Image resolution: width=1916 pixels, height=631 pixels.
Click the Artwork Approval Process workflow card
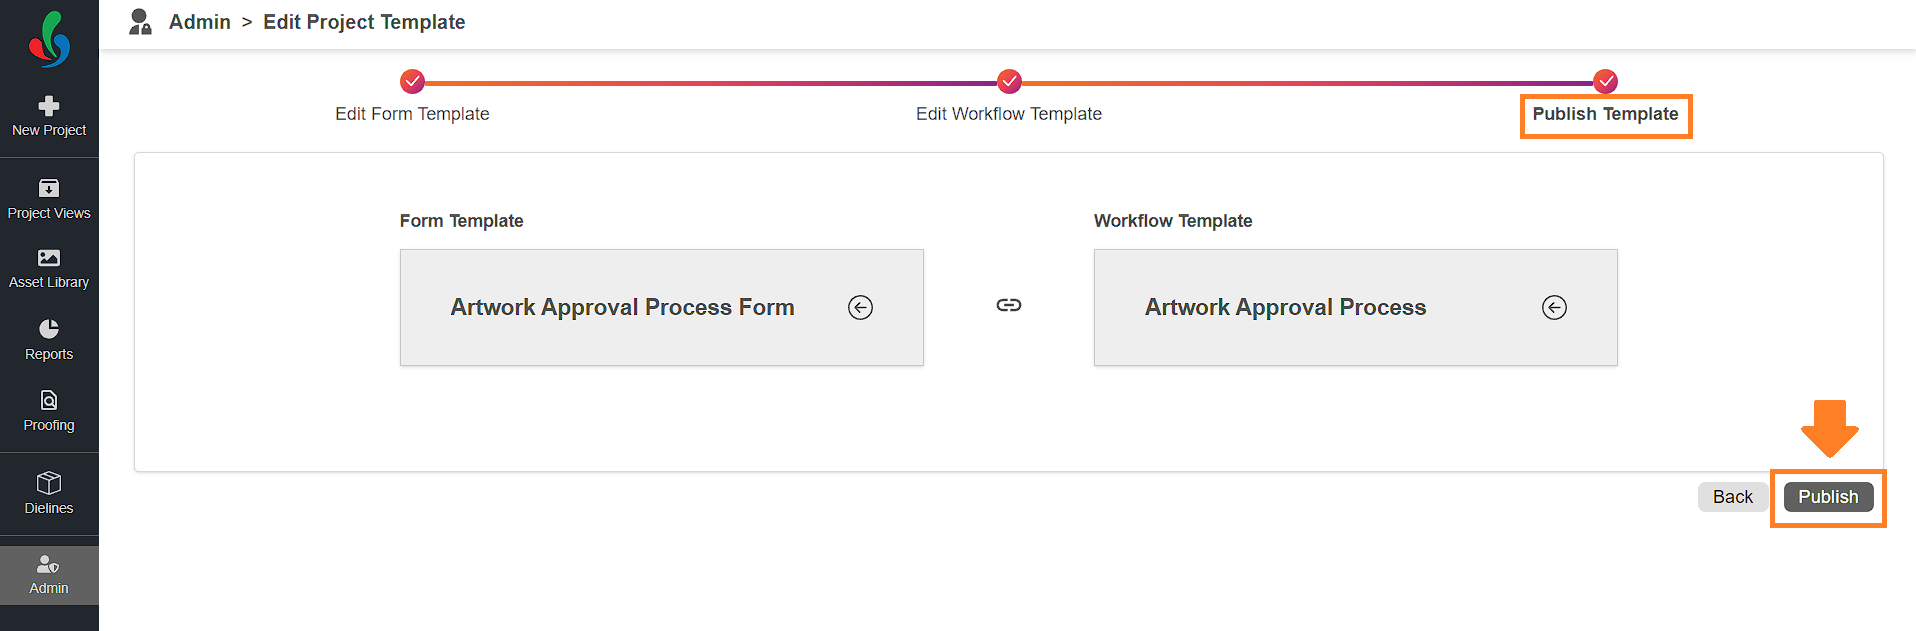[x=1285, y=307]
